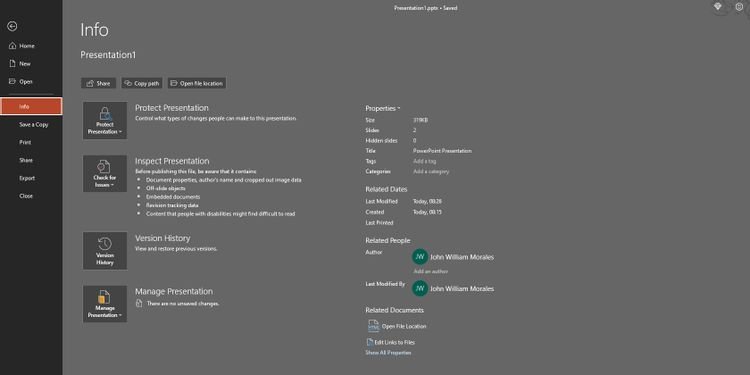Click the Author avatar for John William Morales
The height and width of the screenshot is (375, 750).
pyautogui.click(x=420, y=257)
